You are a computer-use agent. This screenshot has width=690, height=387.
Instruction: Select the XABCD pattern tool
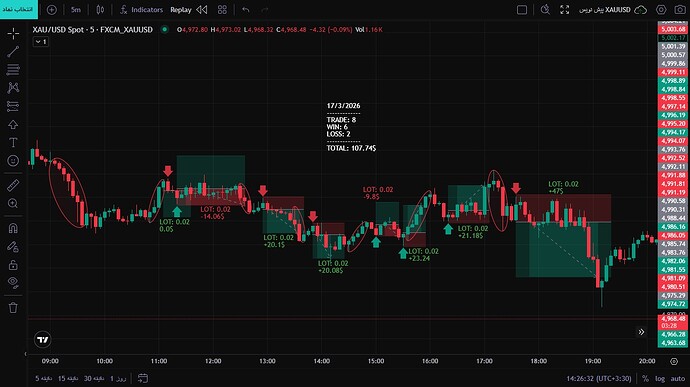[13, 88]
